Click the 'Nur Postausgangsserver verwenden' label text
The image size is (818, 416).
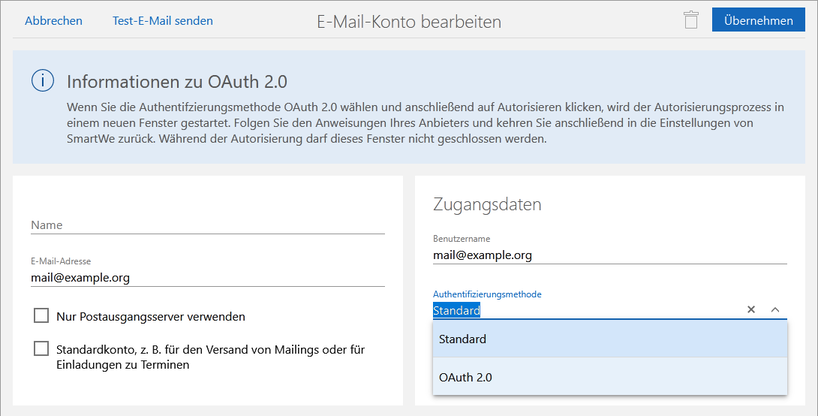(x=150, y=317)
